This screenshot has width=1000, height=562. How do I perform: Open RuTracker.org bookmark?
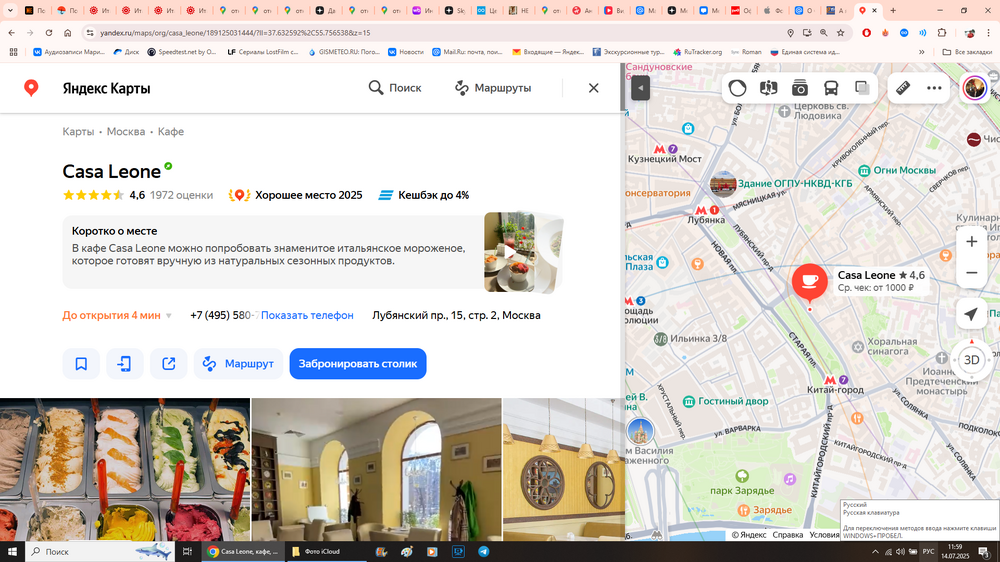tap(697, 52)
